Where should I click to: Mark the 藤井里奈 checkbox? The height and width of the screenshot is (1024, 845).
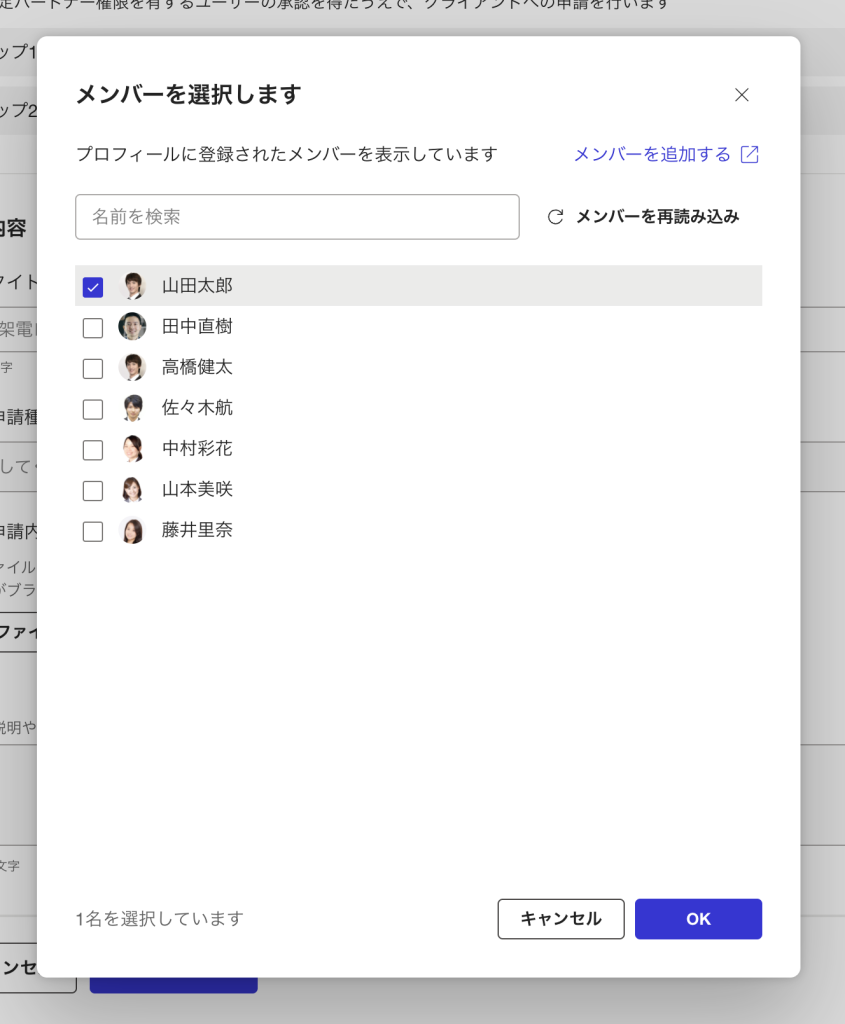pyautogui.click(x=93, y=532)
